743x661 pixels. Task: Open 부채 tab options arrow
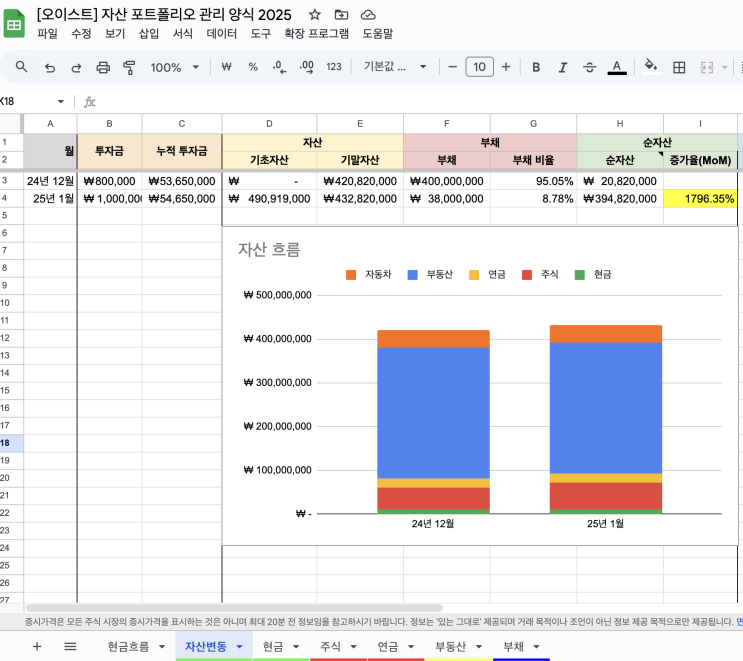(x=536, y=647)
